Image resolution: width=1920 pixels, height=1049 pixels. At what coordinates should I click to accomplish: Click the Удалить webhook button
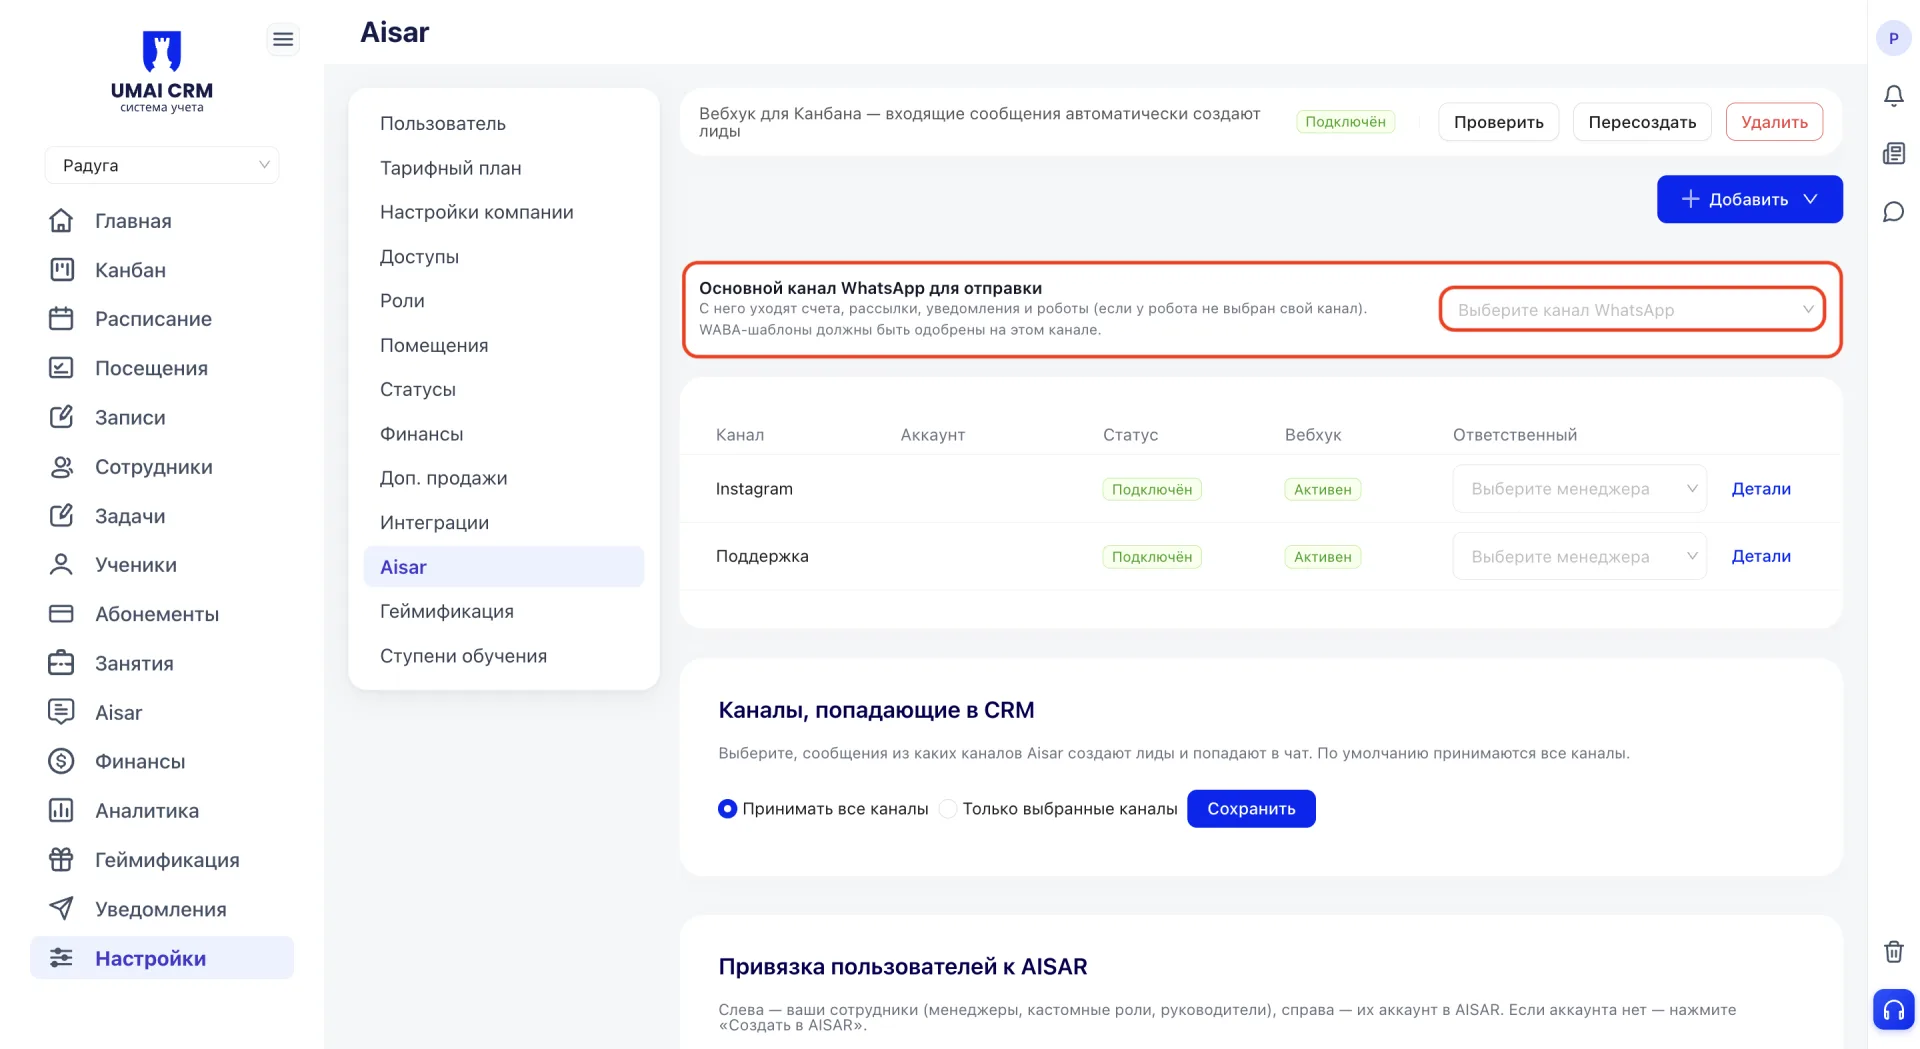pos(1774,122)
